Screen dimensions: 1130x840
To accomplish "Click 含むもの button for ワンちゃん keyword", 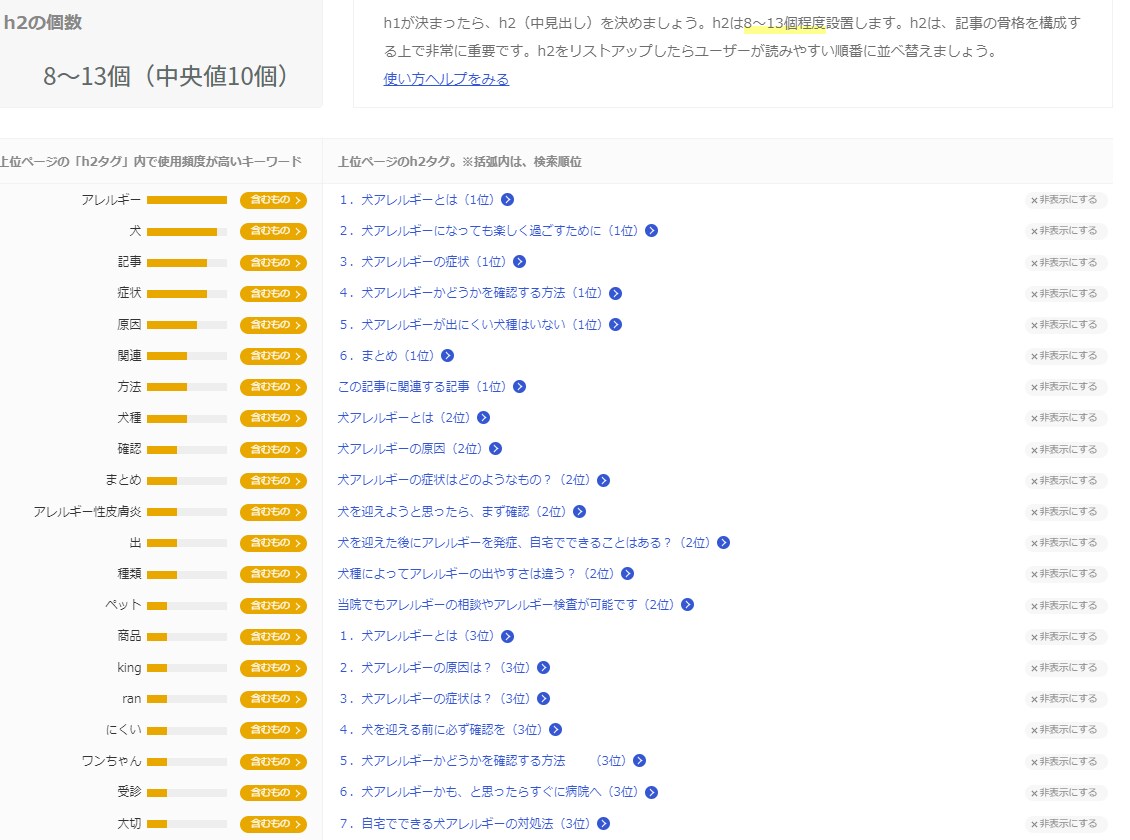I will [x=274, y=761].
